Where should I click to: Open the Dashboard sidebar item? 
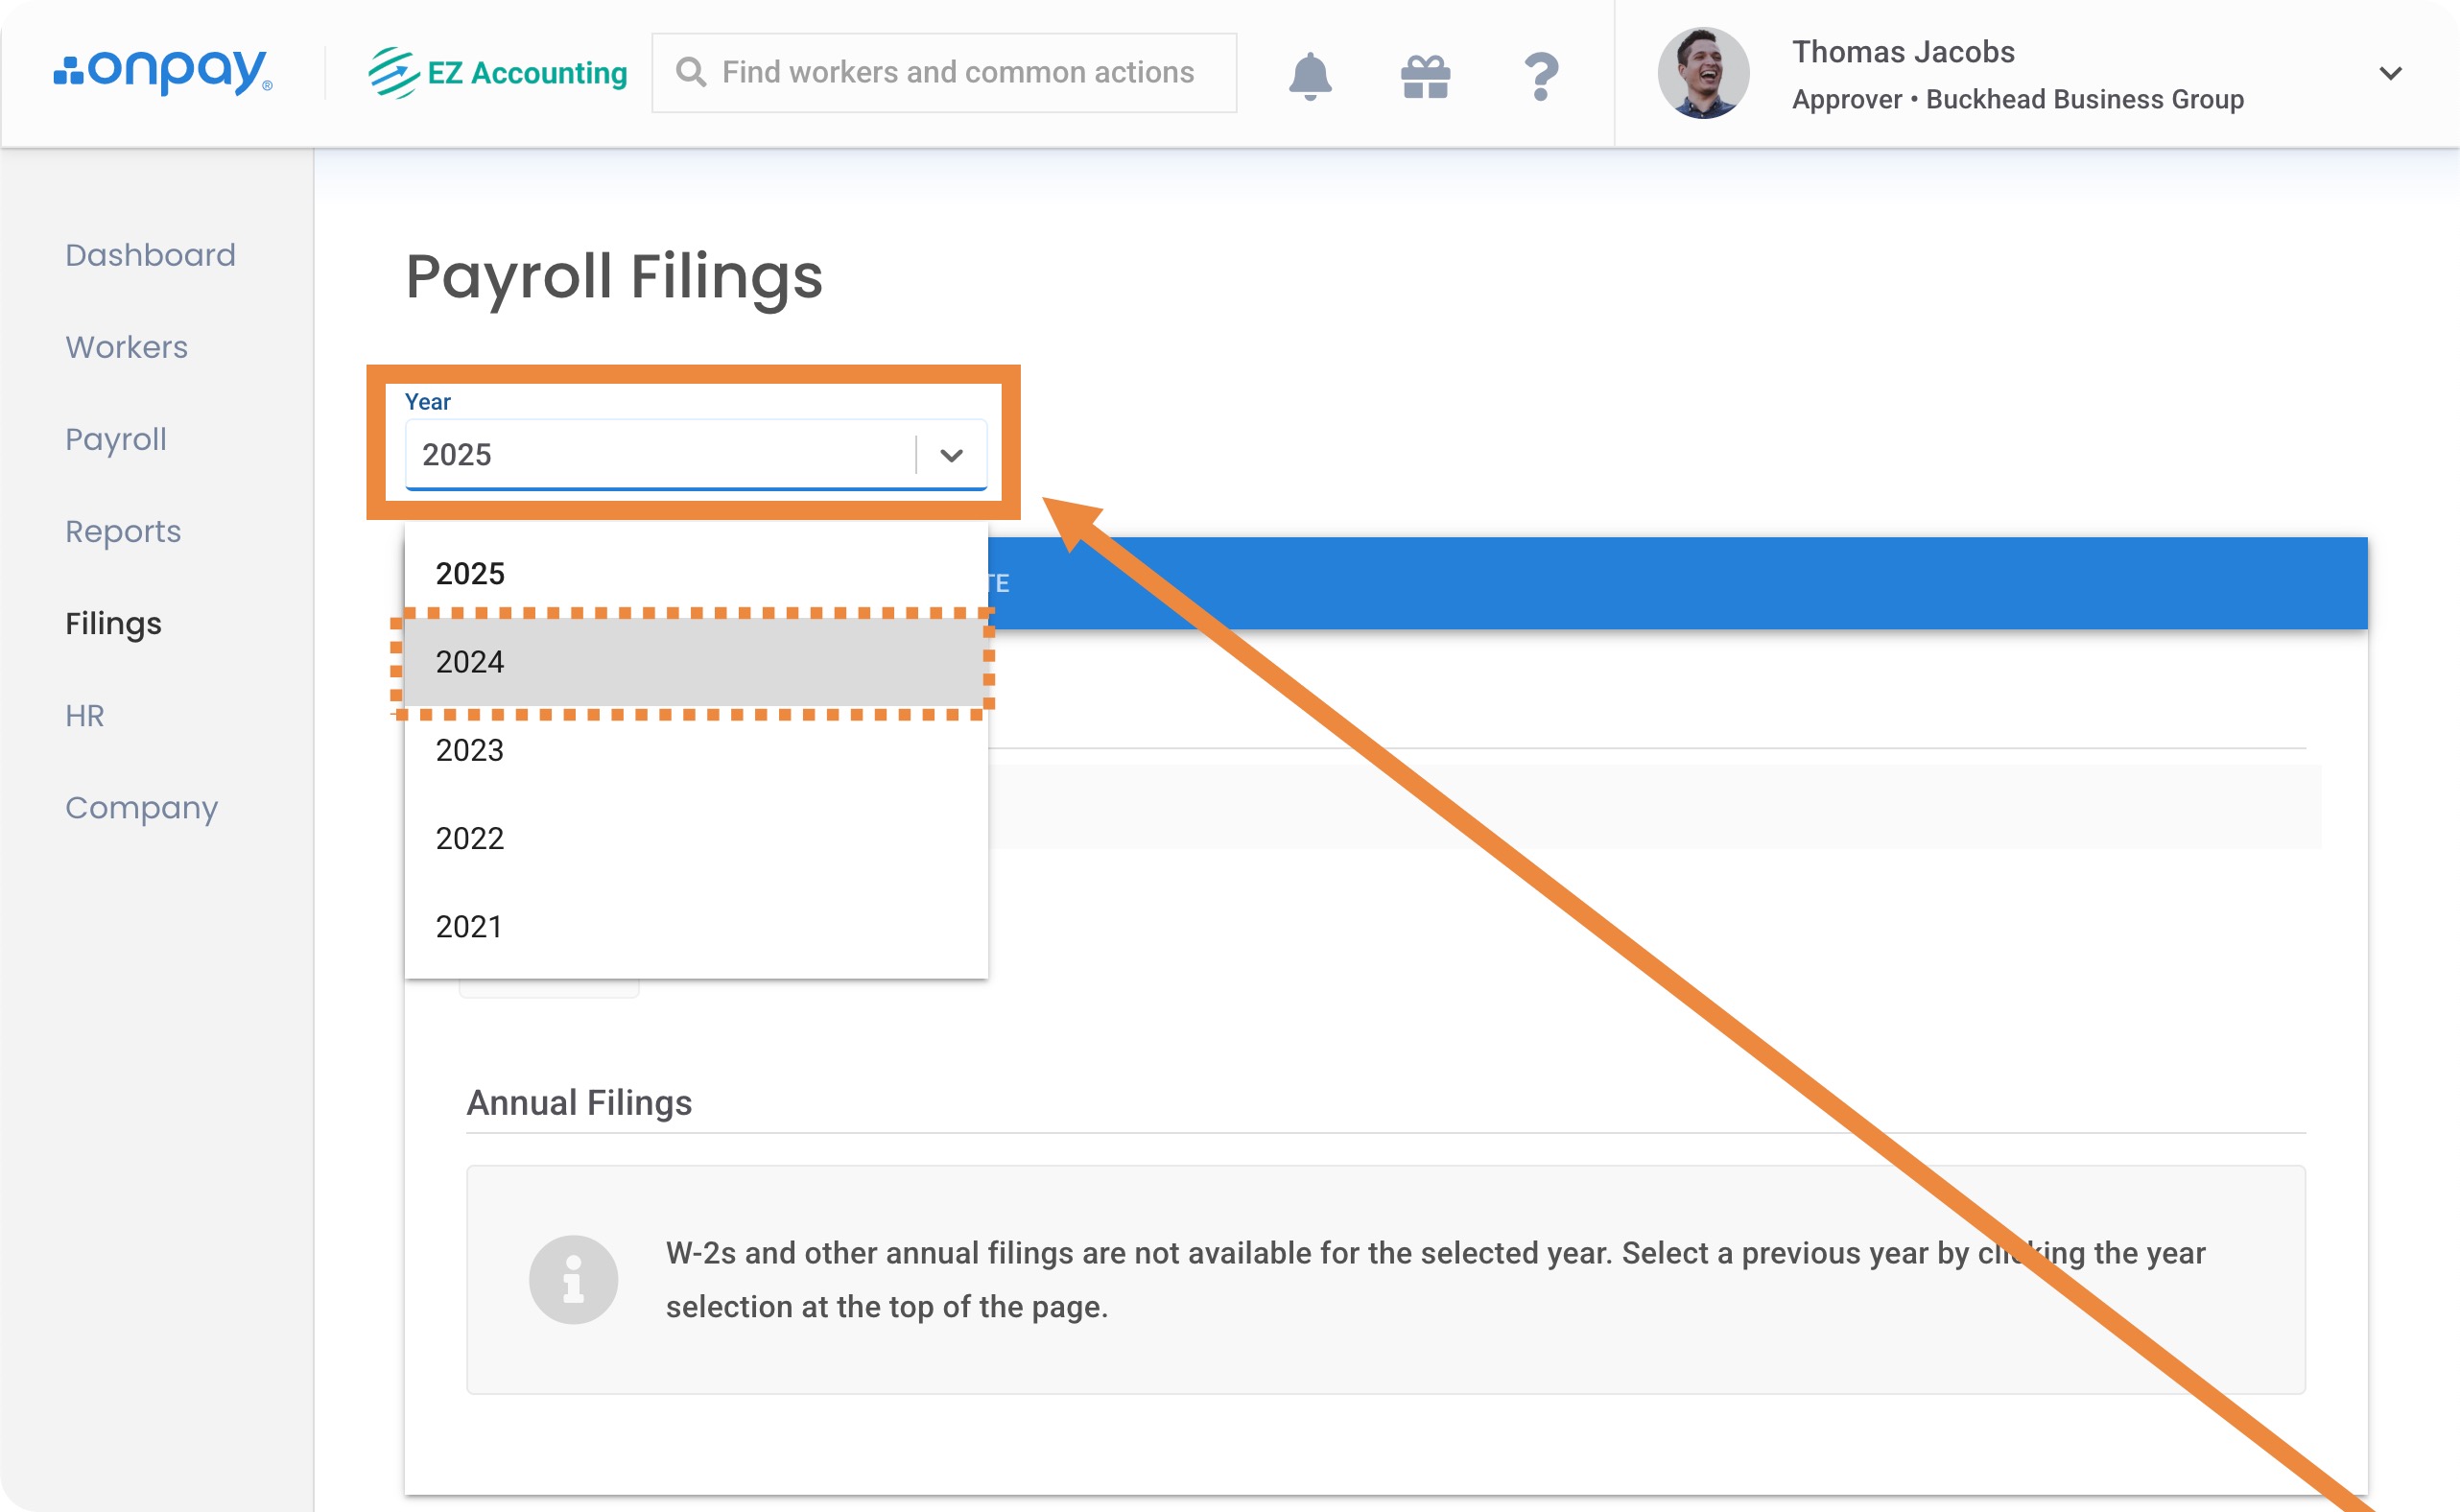[x=150, y=255]
